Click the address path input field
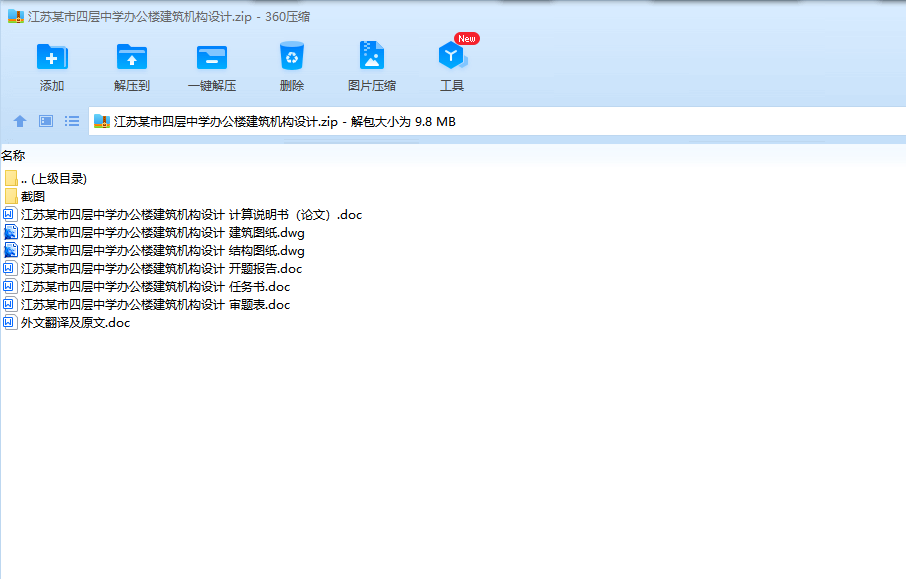Screen dimensions: 906x579 [x=497, y=121]
